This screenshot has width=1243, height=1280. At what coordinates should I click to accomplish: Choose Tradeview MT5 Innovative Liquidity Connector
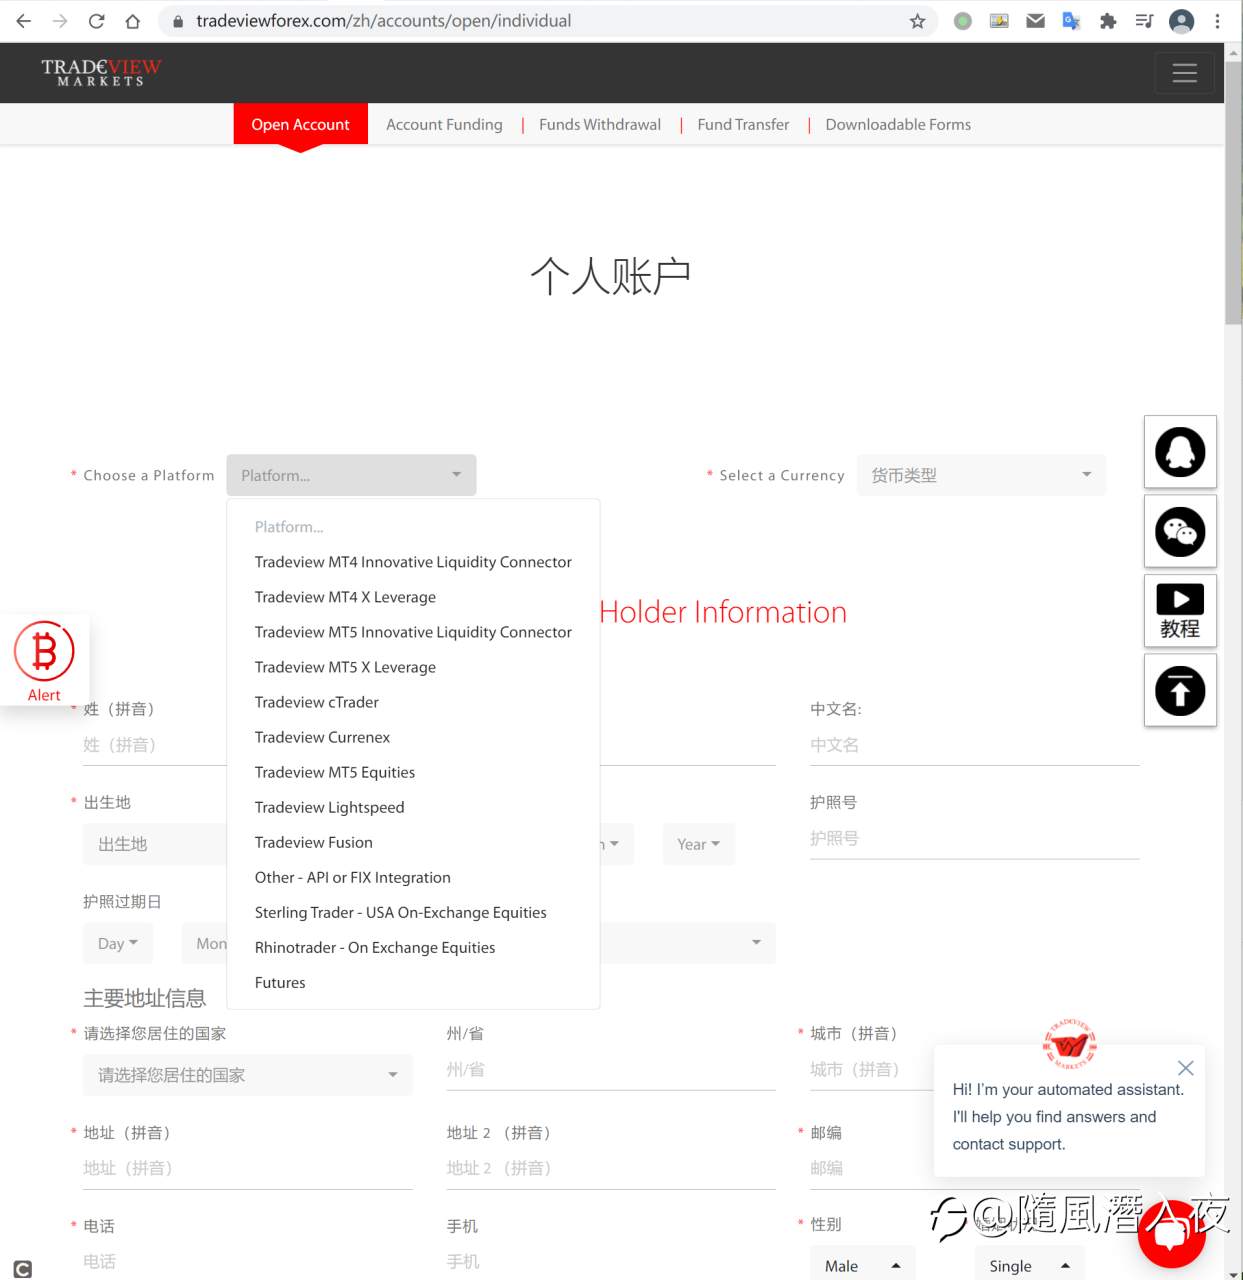(x=413, y=632)
